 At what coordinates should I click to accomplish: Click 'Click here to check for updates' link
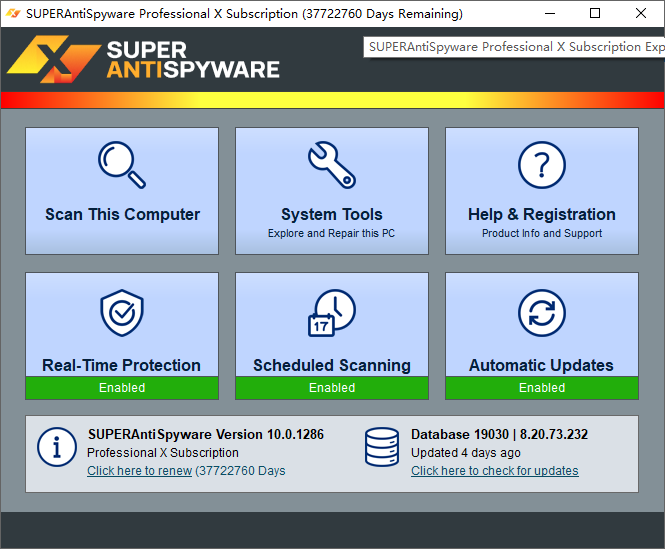[x=495, y=471]
